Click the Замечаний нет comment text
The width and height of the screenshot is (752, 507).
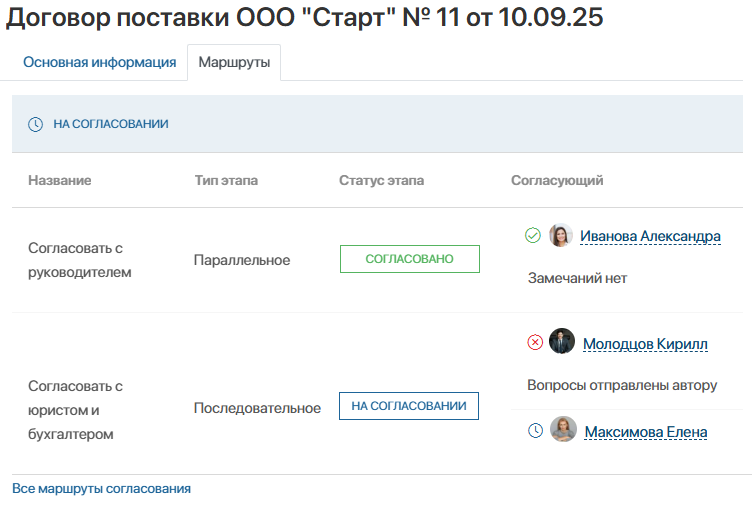pos(577,278)
